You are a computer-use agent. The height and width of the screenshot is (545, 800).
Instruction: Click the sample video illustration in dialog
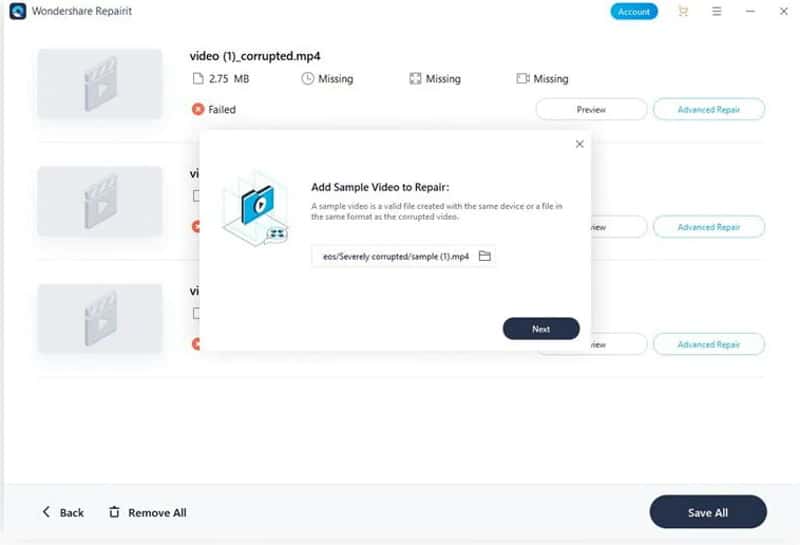pos(255,207)
